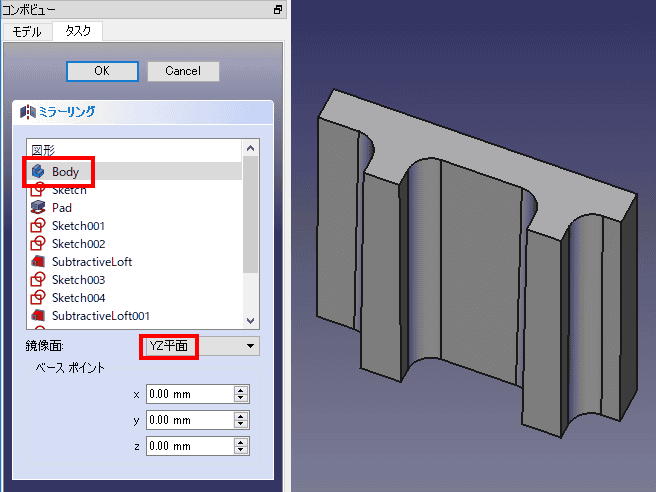Click the Body shape icon
The width and height of the screenshot is (656, 492).
tap(38, 171)
